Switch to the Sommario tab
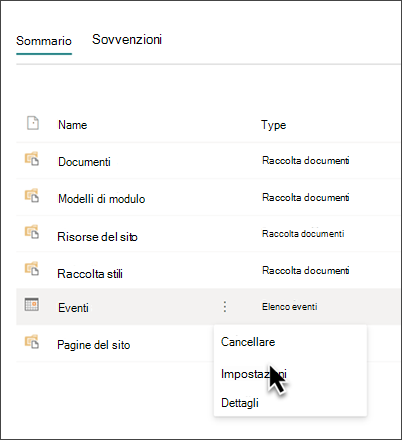 [44, 41]
